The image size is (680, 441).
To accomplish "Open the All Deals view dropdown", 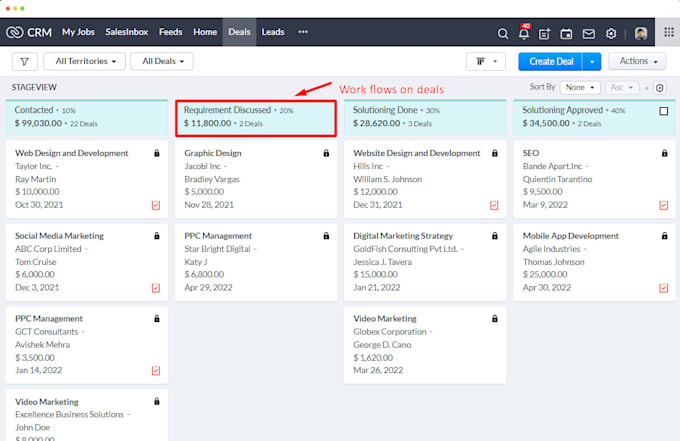I will point(162,62).
